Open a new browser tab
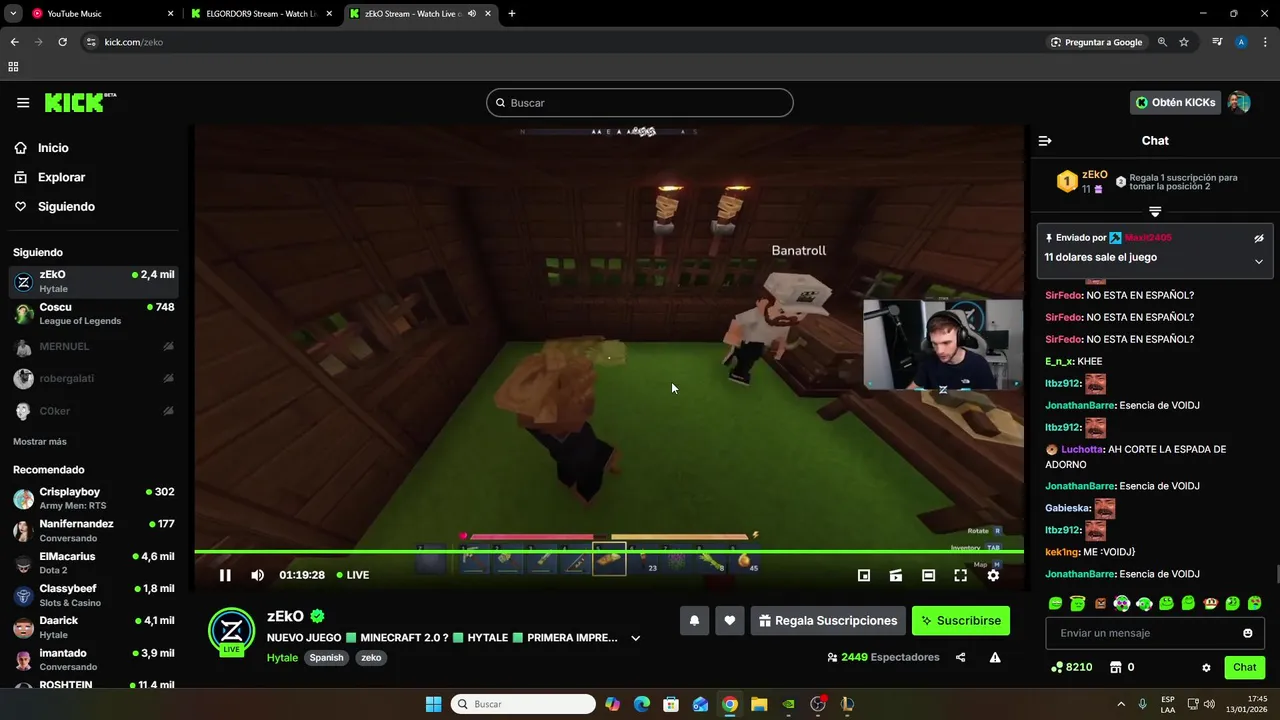Viewport: 1280px width, 720px height. (x=512, y=13)
